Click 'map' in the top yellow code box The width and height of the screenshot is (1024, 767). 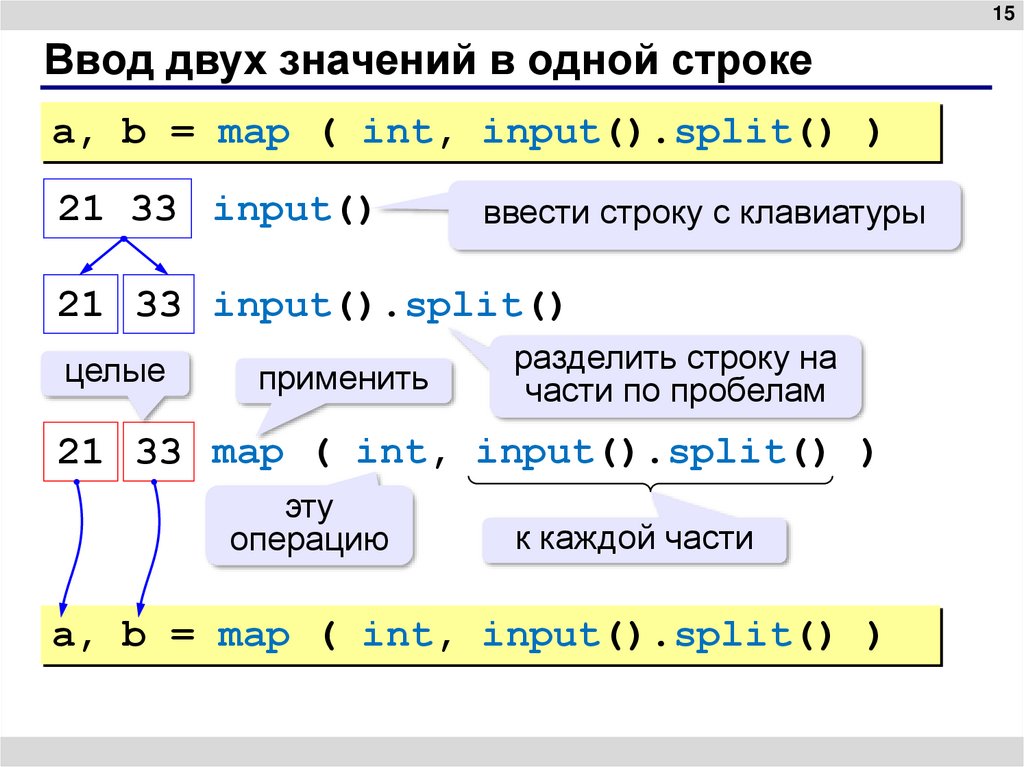coord(253,133)
